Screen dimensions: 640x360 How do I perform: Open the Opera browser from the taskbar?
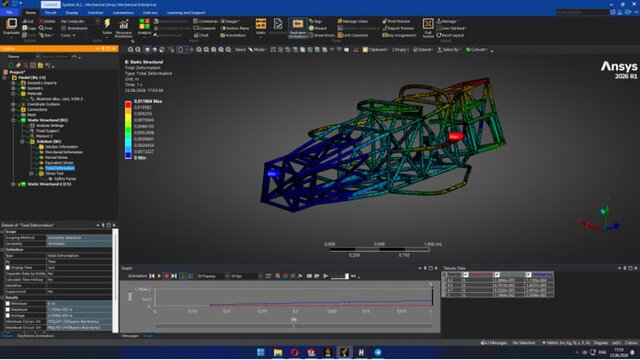[x=295, y=352]
